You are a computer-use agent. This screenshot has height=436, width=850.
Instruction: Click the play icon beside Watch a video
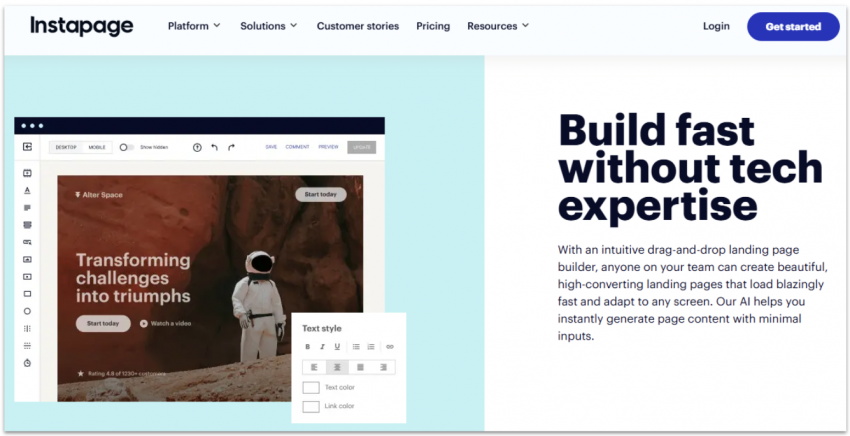pyautogui.click(x=144, y=324)
